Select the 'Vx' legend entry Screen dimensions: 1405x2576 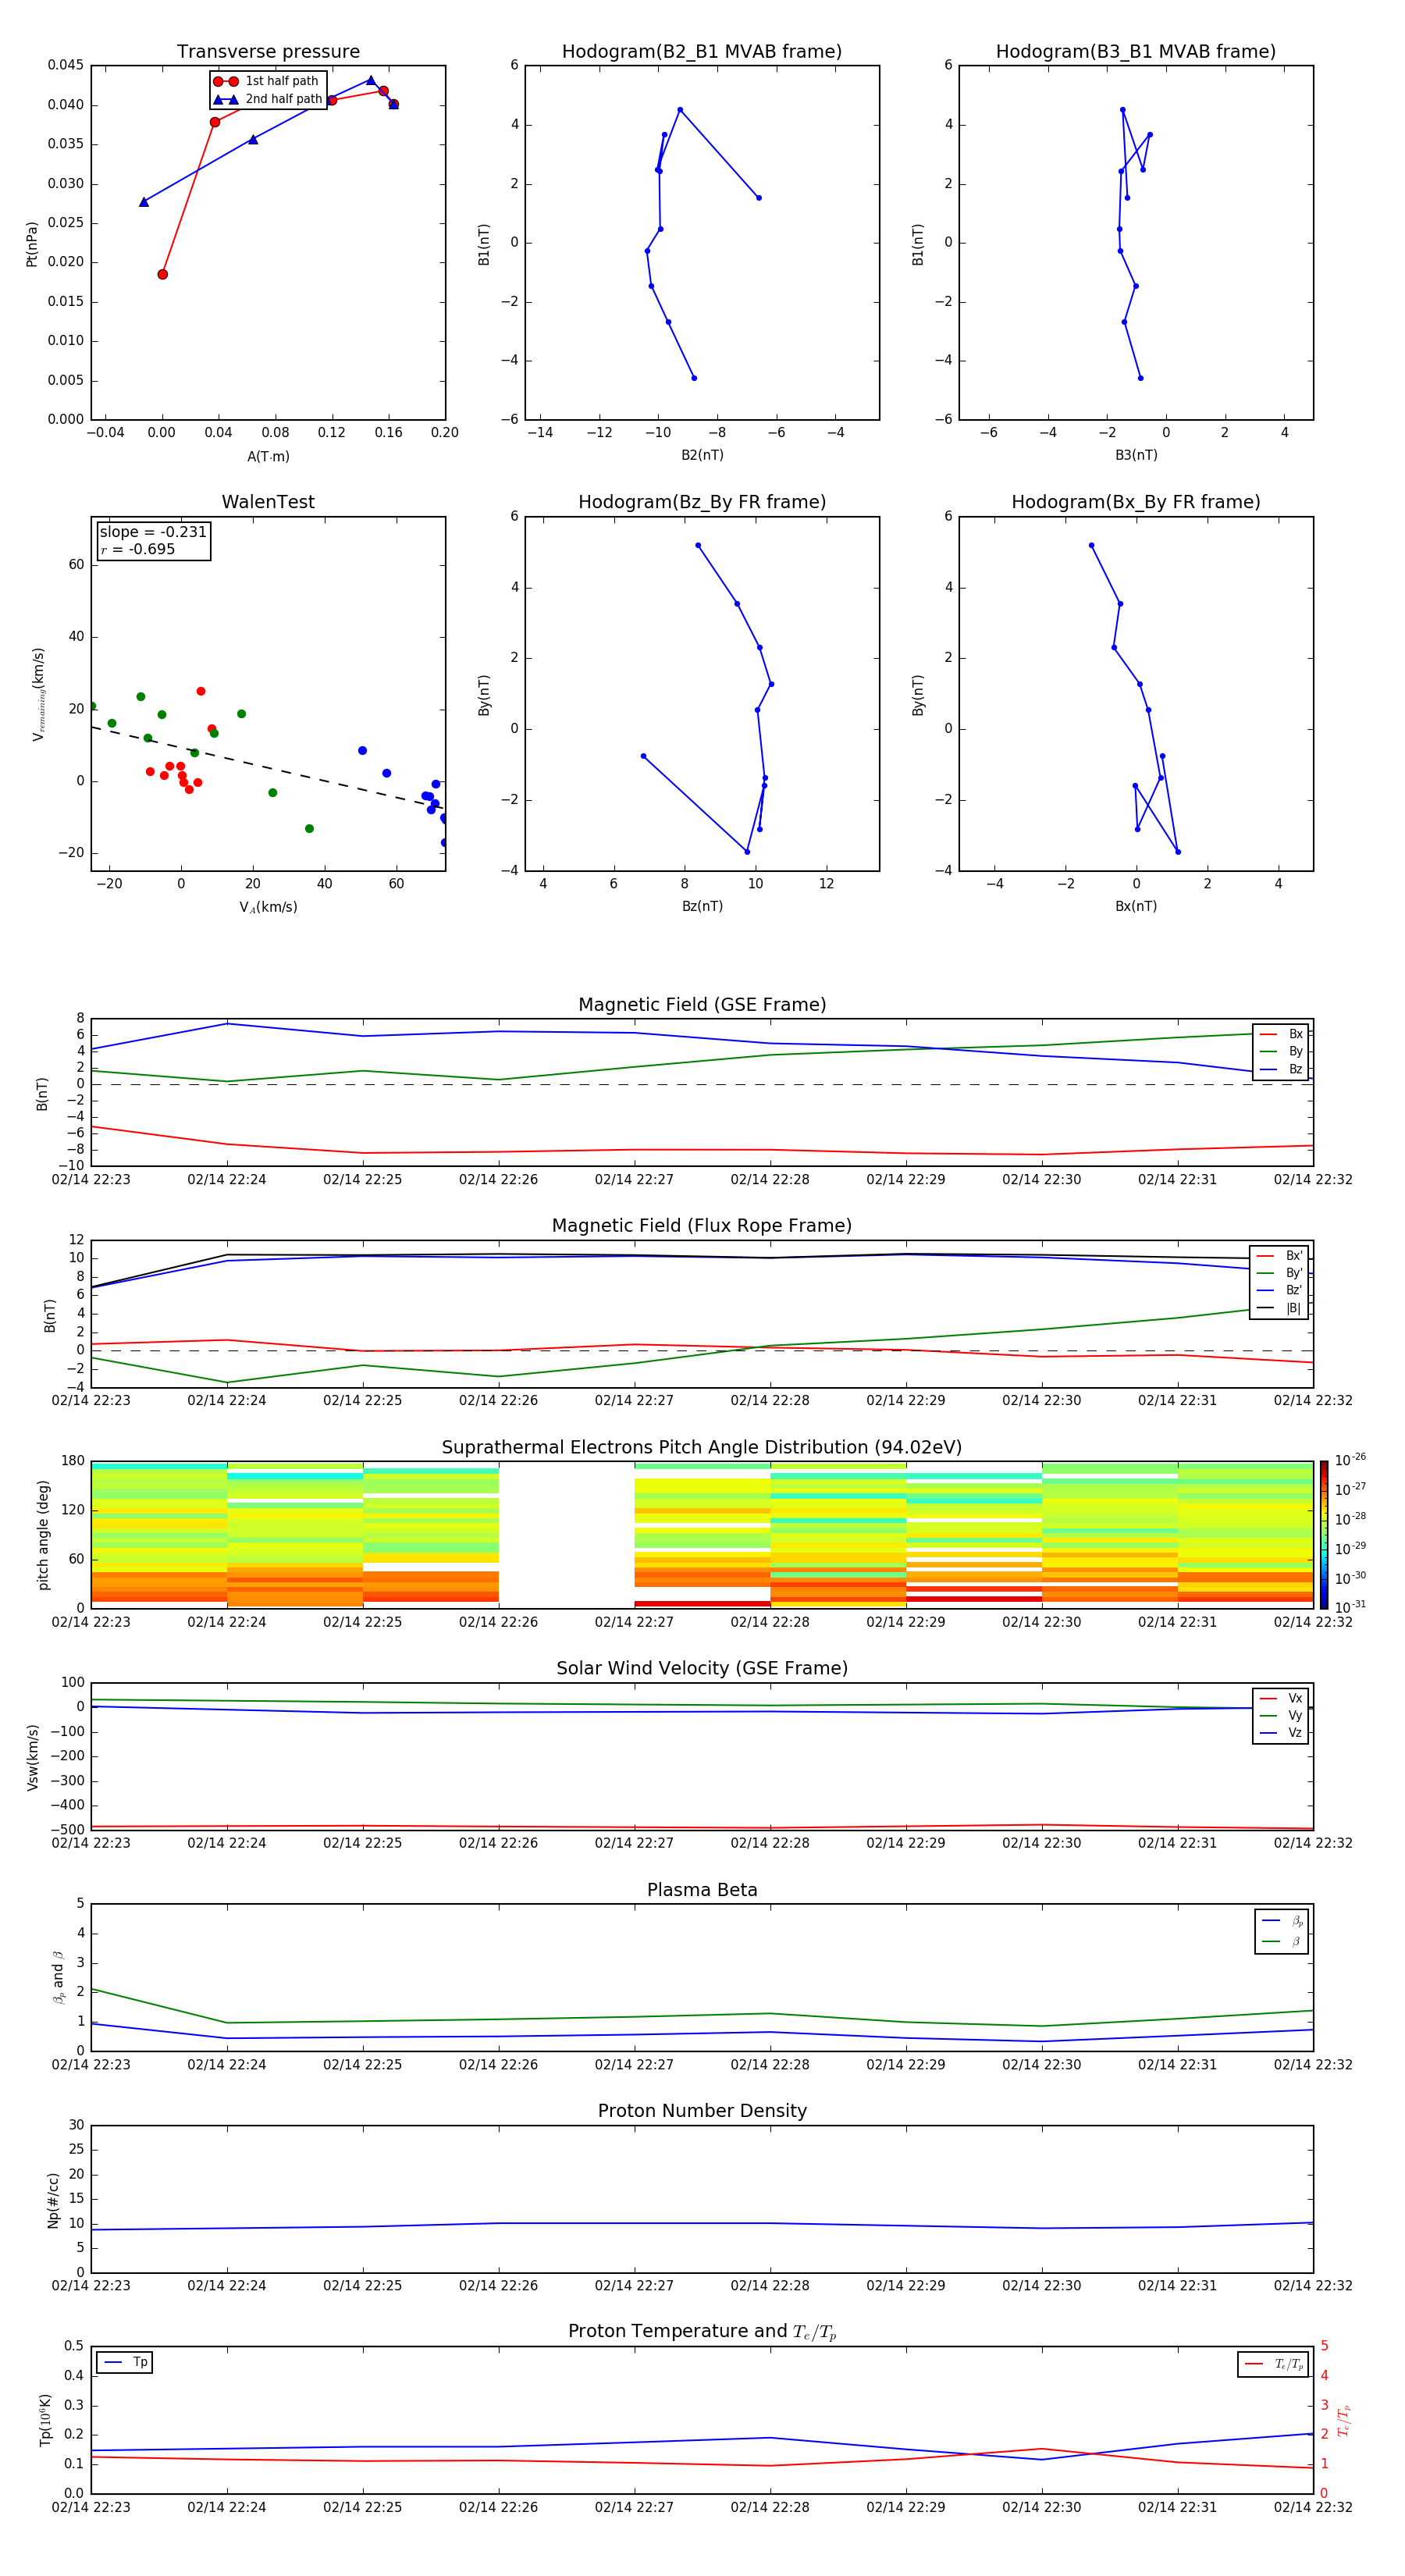click(1281, 1699)
